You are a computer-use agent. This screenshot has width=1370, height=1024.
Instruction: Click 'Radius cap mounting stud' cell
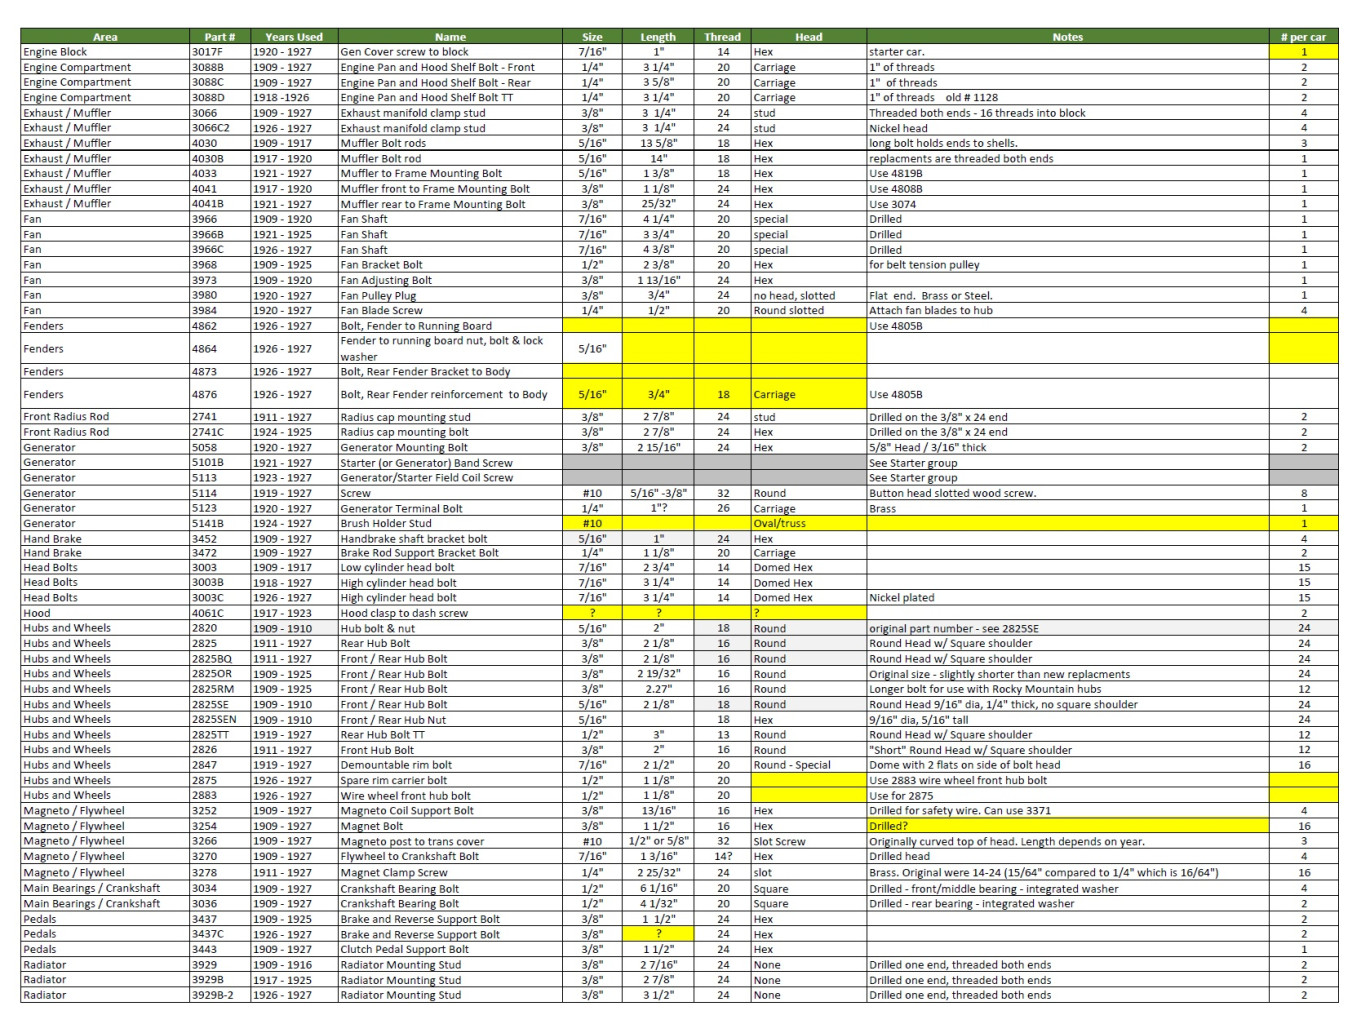pos(450,417)
